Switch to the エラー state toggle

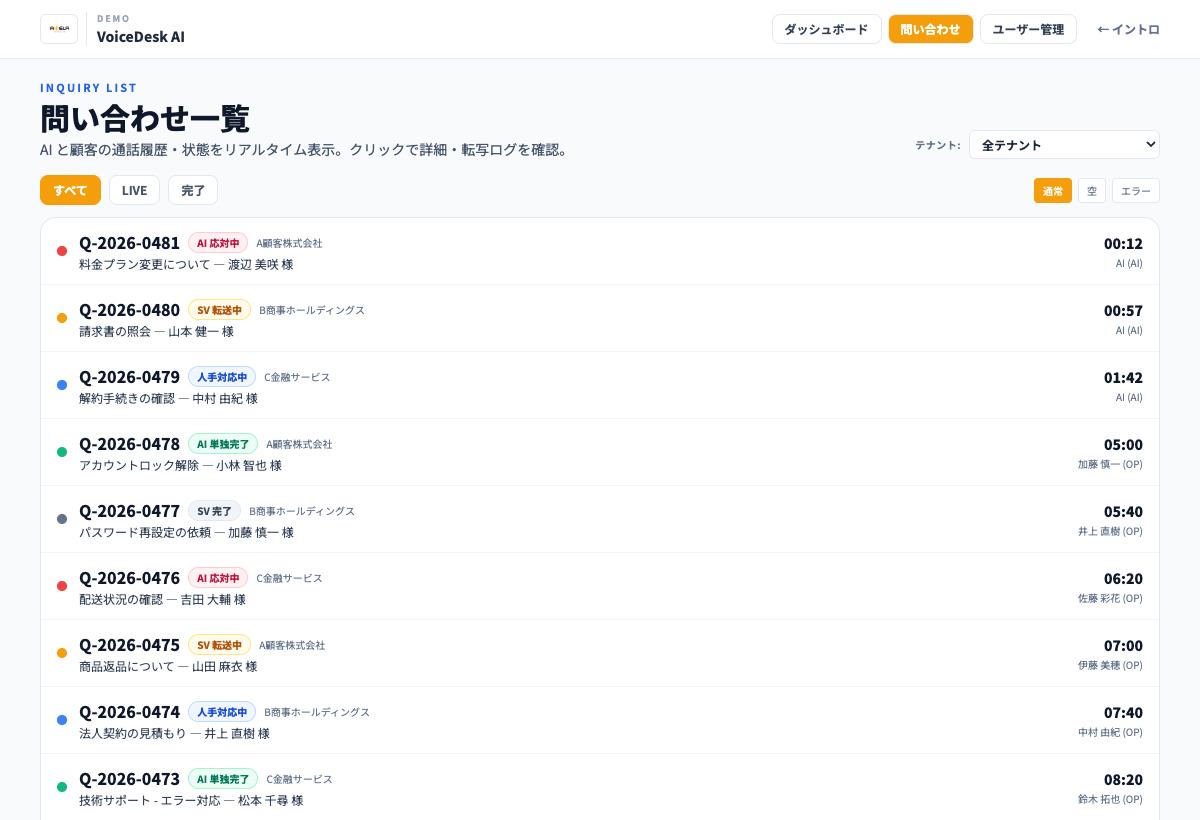[x=1136, y=191]
